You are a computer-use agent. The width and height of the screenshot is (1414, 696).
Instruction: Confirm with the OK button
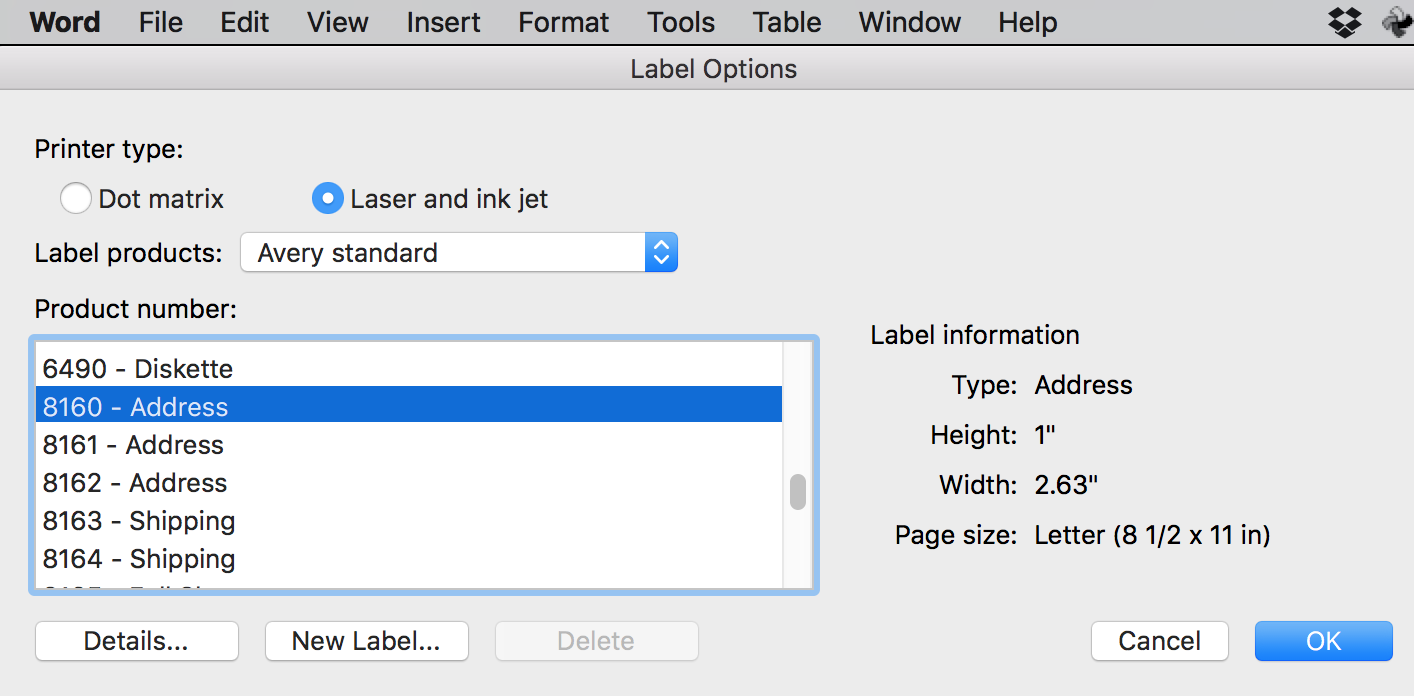pos(1323,641)
